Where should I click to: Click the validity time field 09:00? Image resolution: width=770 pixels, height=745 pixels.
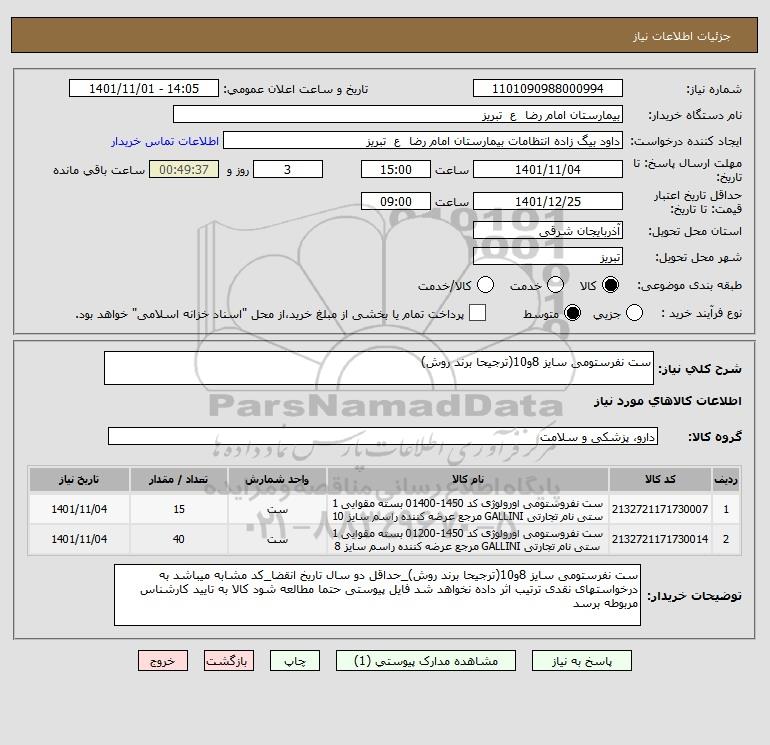coord(396,201)
